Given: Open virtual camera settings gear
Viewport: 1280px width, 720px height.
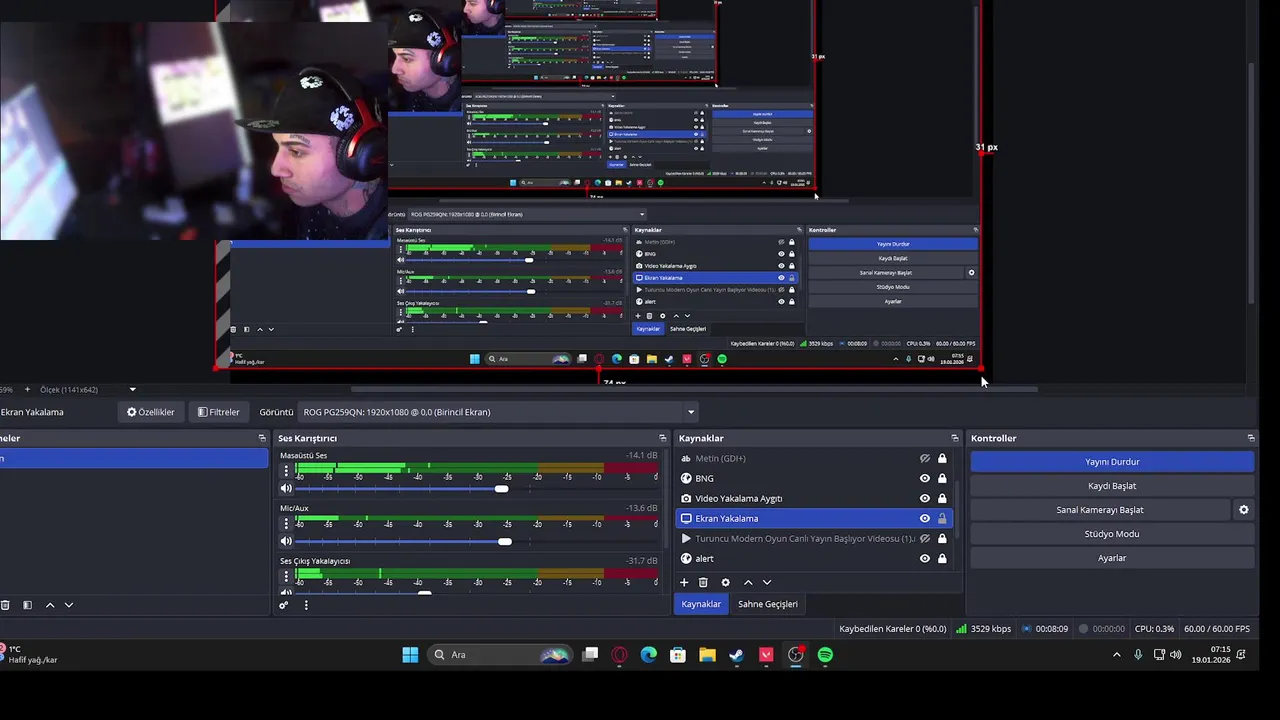Looking at the screenshot, I should pos(1243,510).
